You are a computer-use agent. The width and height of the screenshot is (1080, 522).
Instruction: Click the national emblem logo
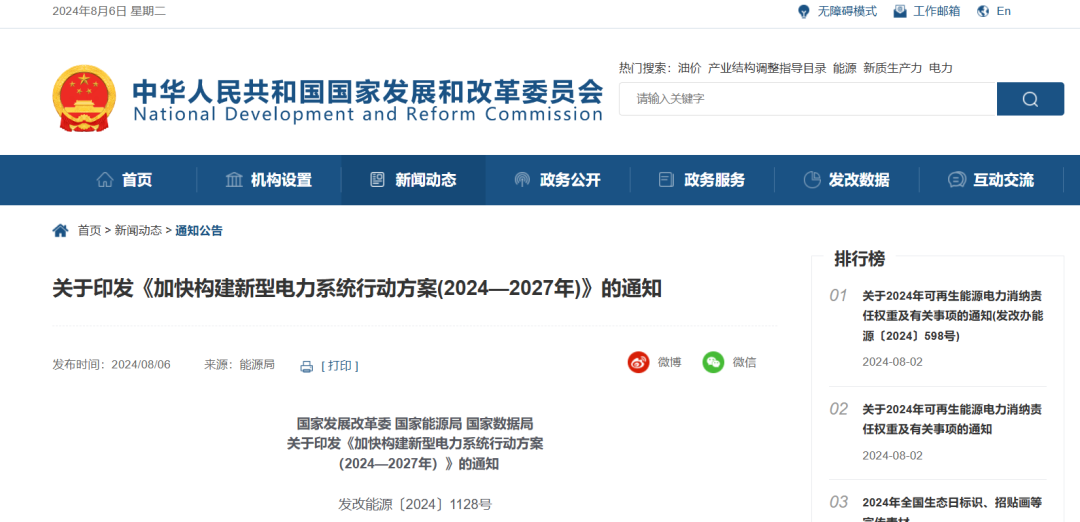pos(84,98)
